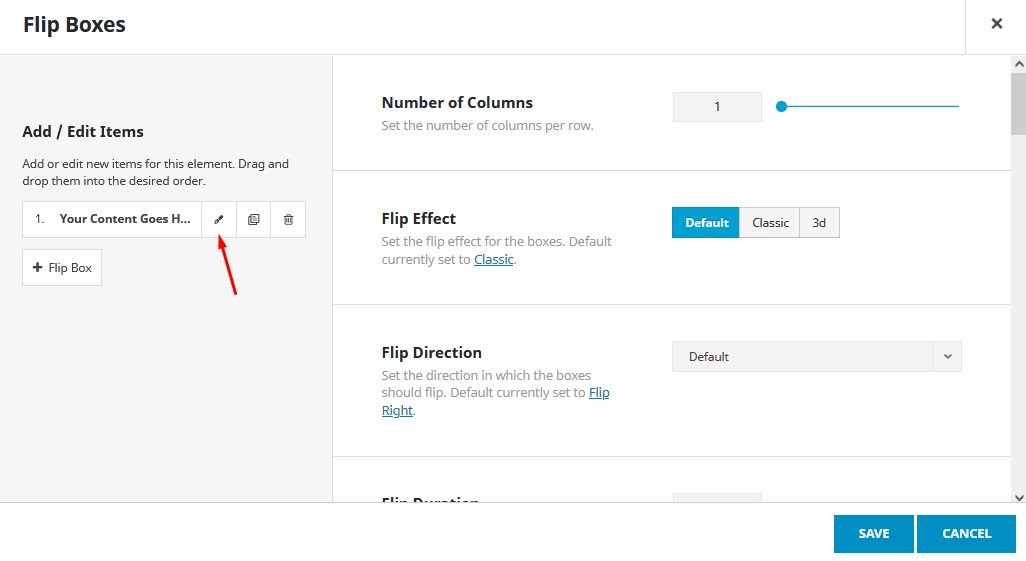This screenshot has width=1026, height=561.
Task: Duplicate the flip box item
Action: [x=254, y=219]
